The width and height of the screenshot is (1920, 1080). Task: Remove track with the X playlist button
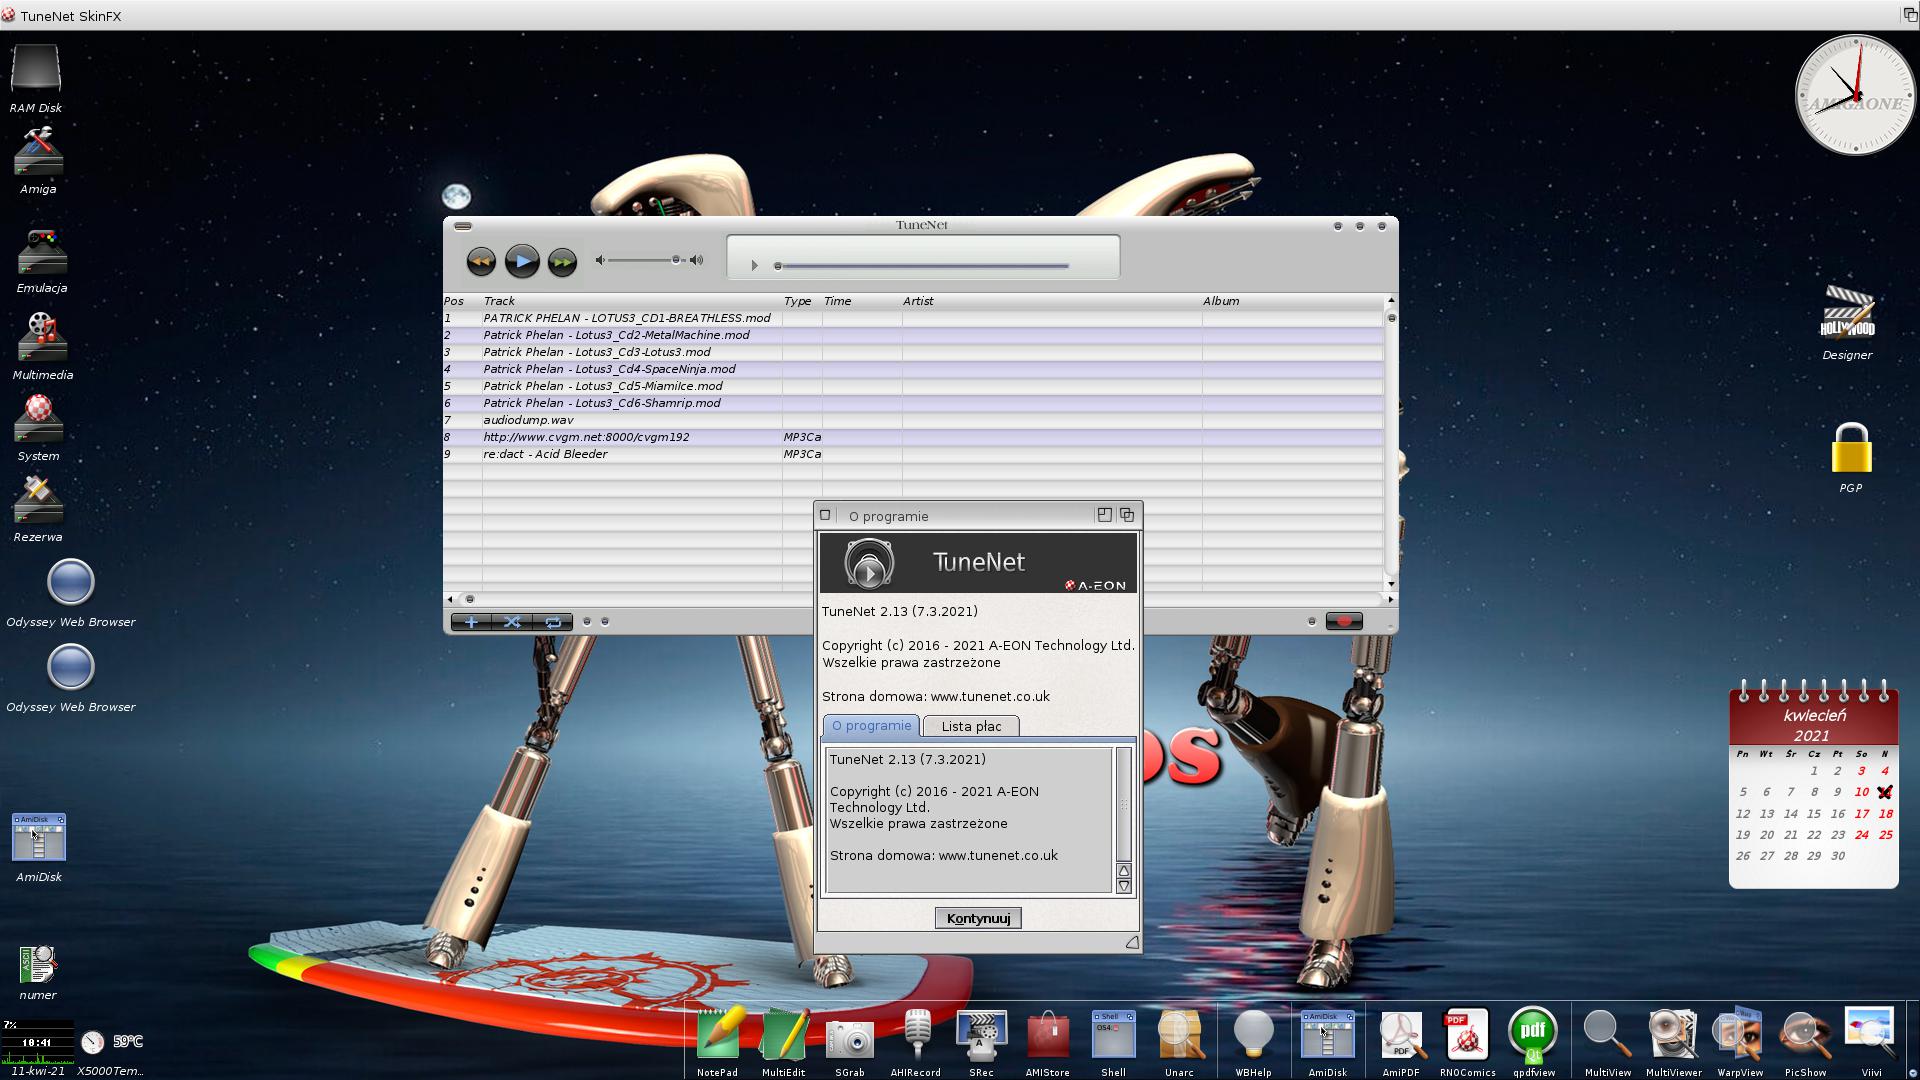coord(512,622)
